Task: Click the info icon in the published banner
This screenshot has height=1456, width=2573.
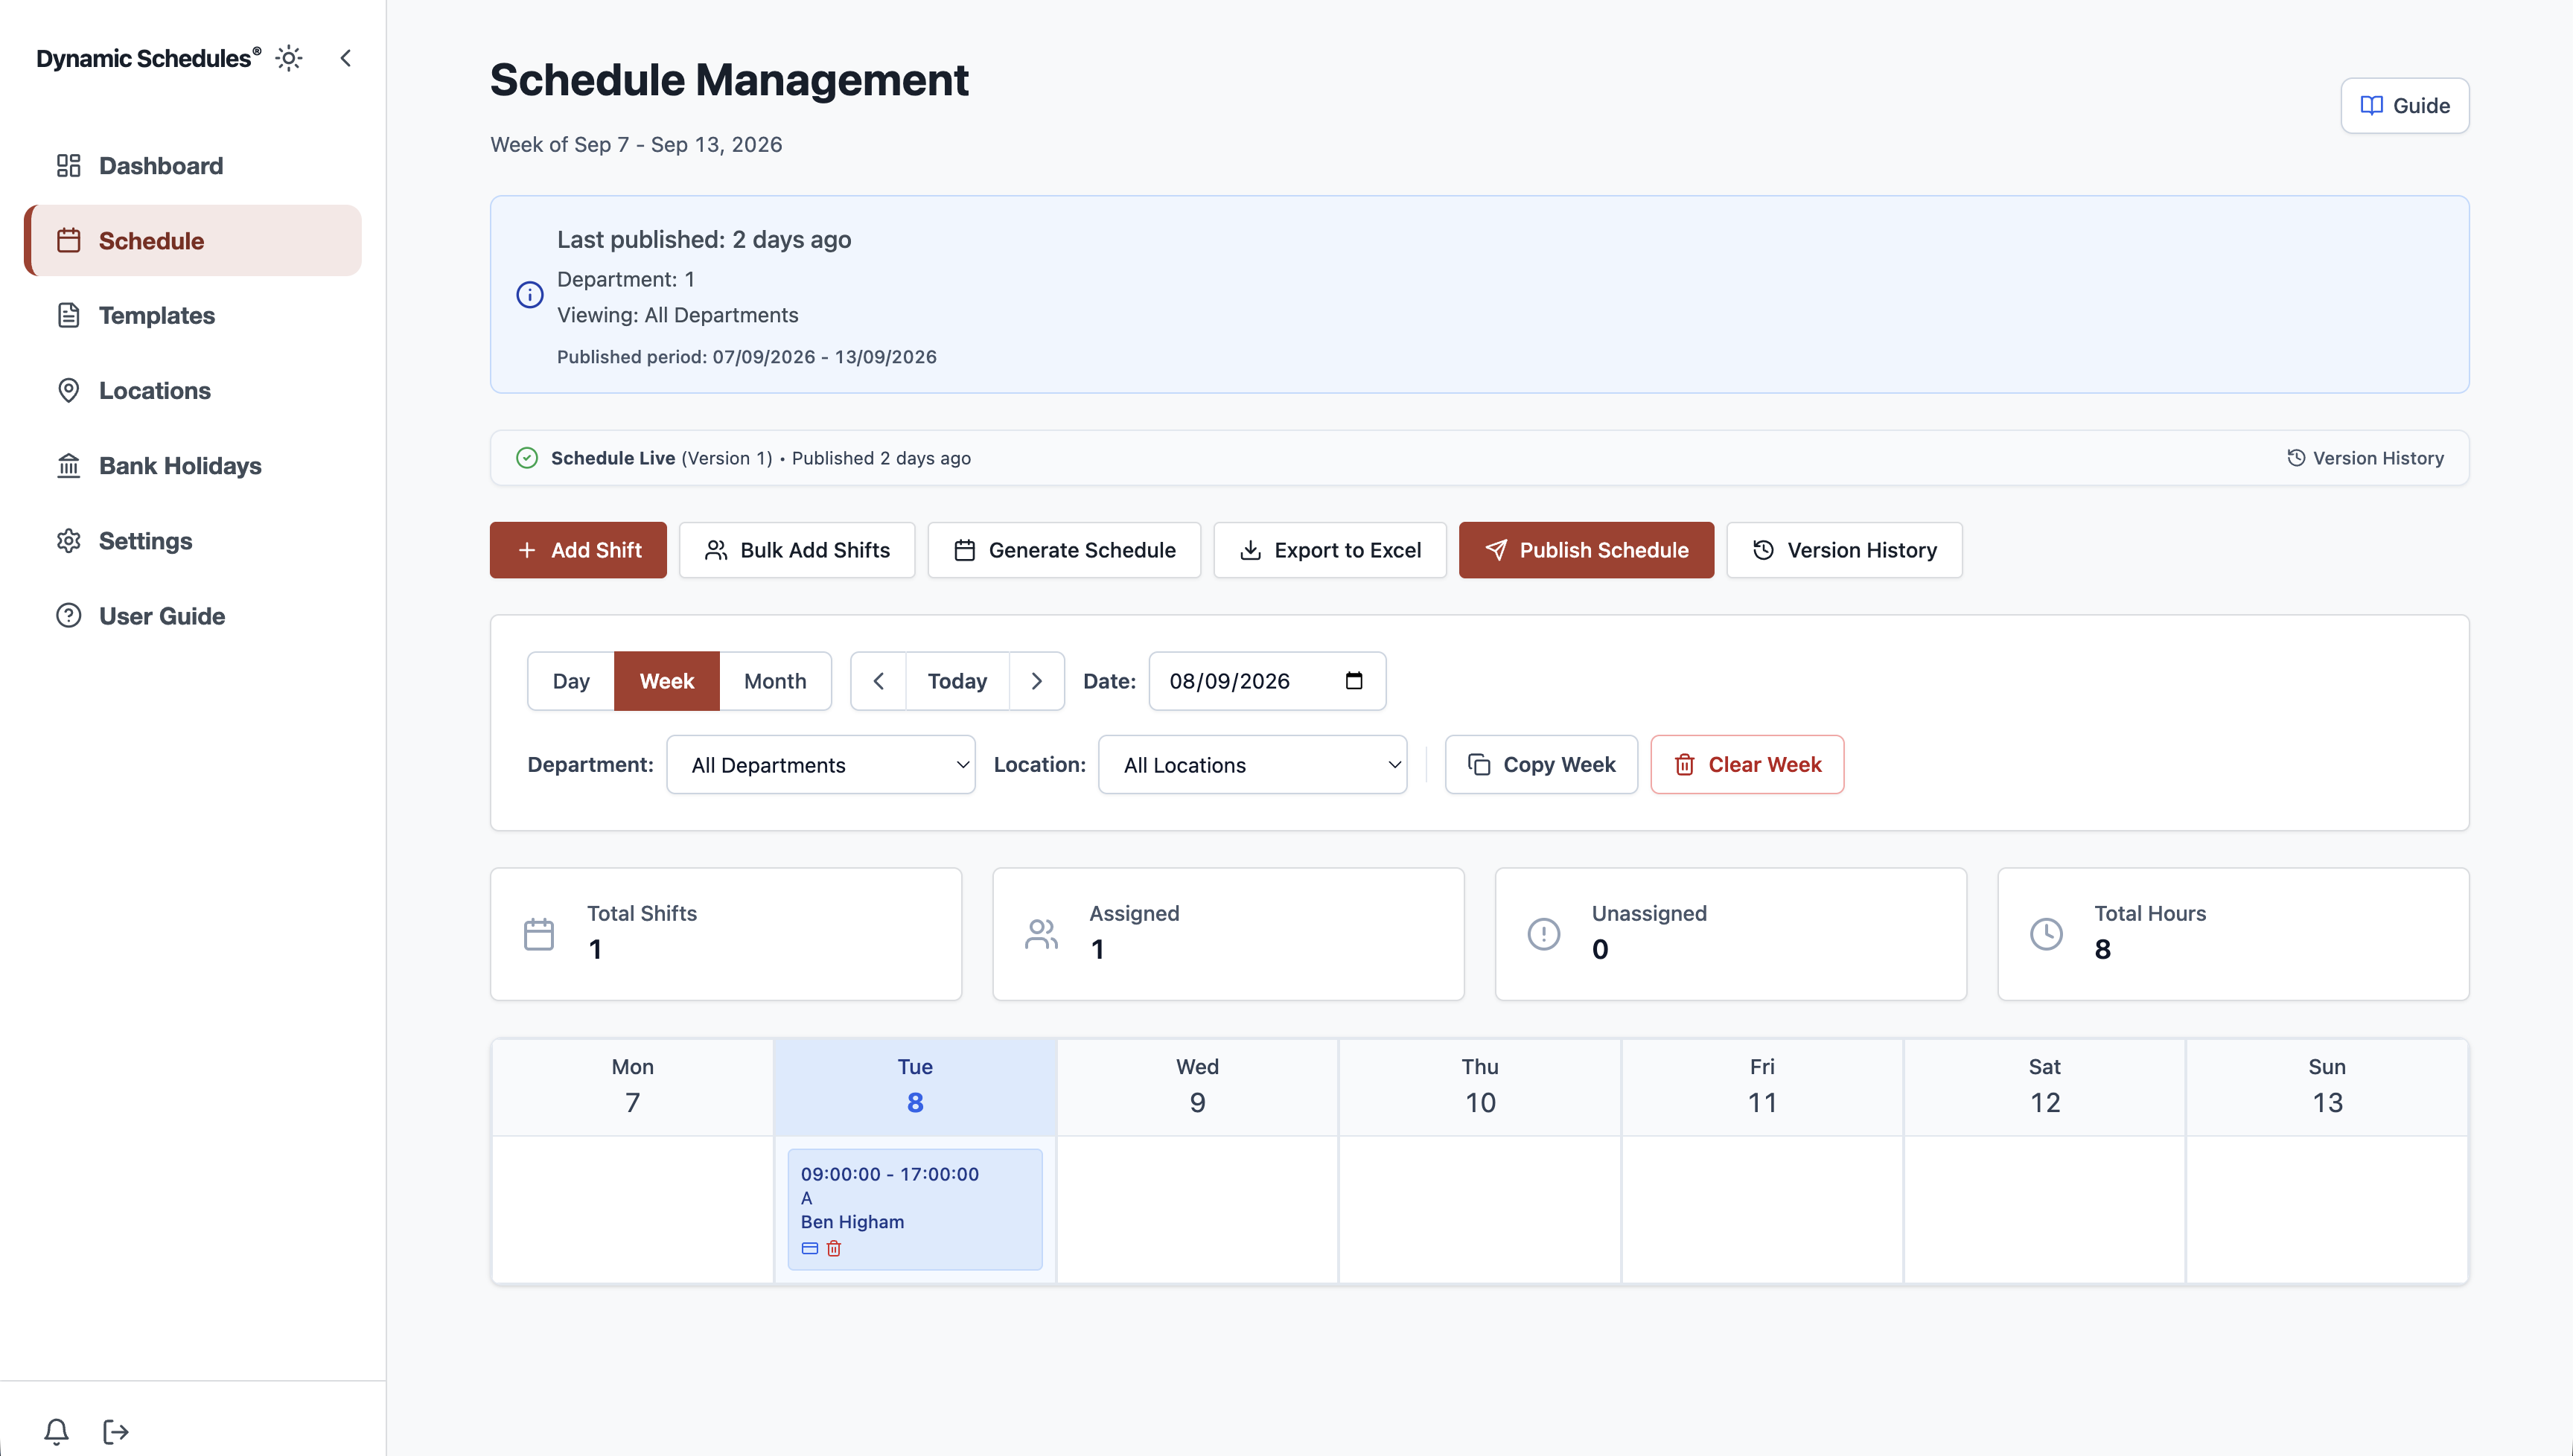Action: tap(530, 294)
